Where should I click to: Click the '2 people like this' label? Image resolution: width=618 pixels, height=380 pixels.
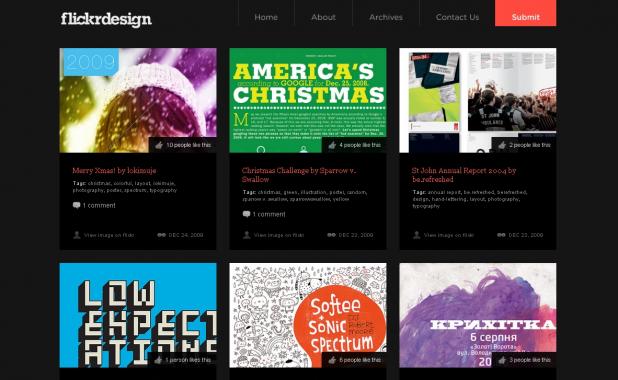pyautogui.click(x=530, y=145)
